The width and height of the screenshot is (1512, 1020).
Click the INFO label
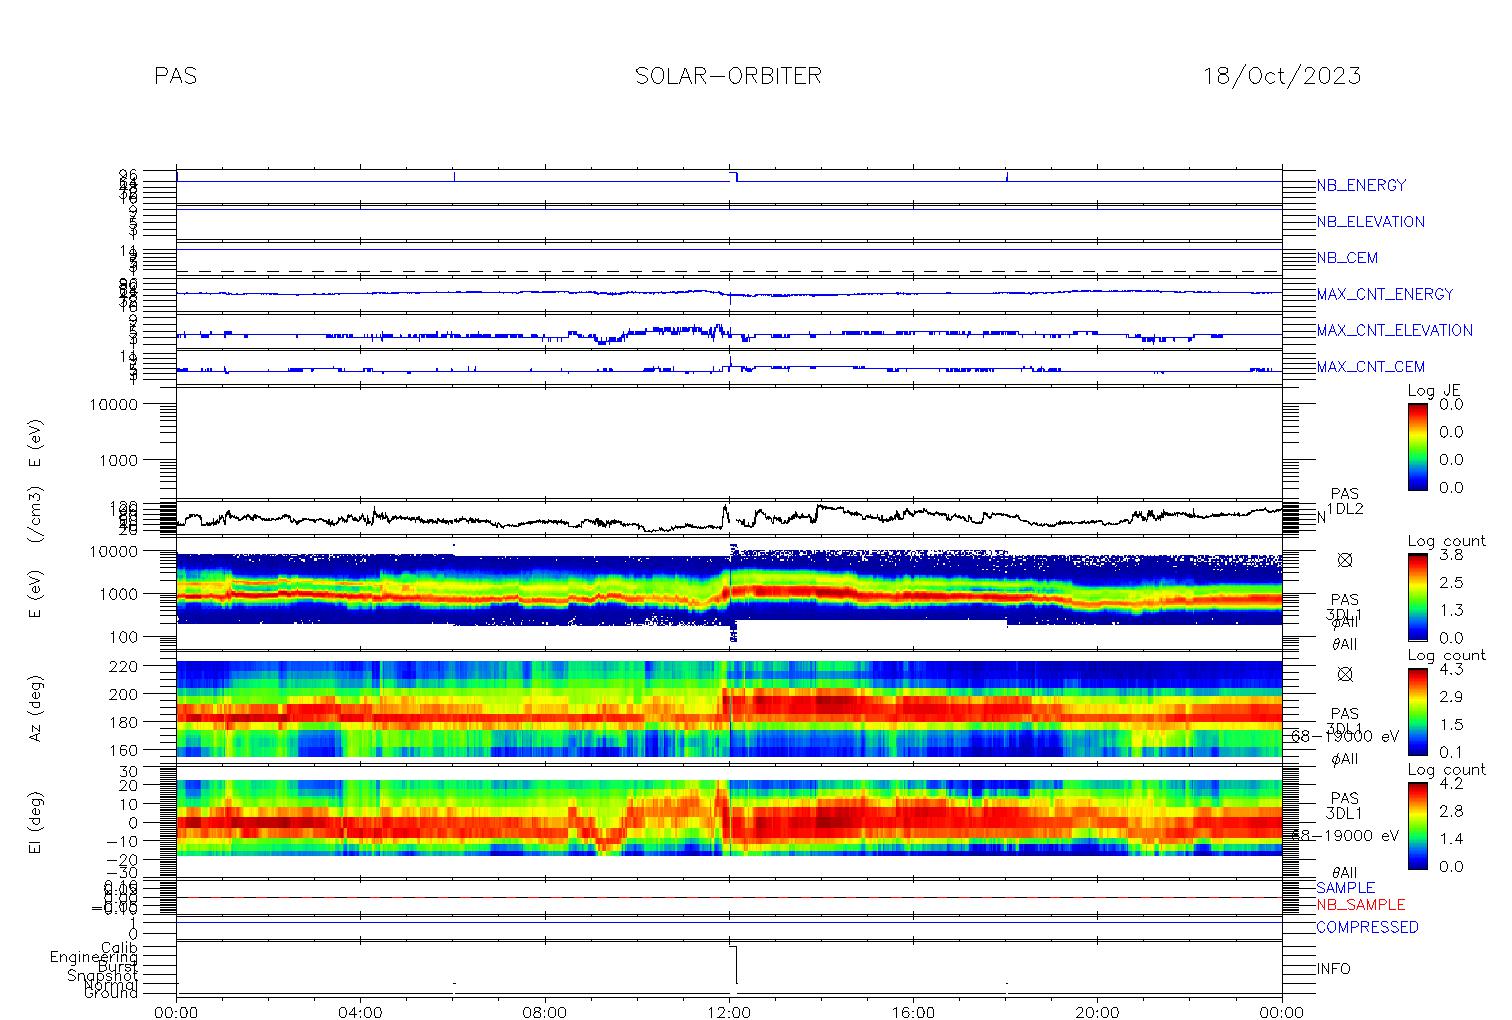[1333, 969]
